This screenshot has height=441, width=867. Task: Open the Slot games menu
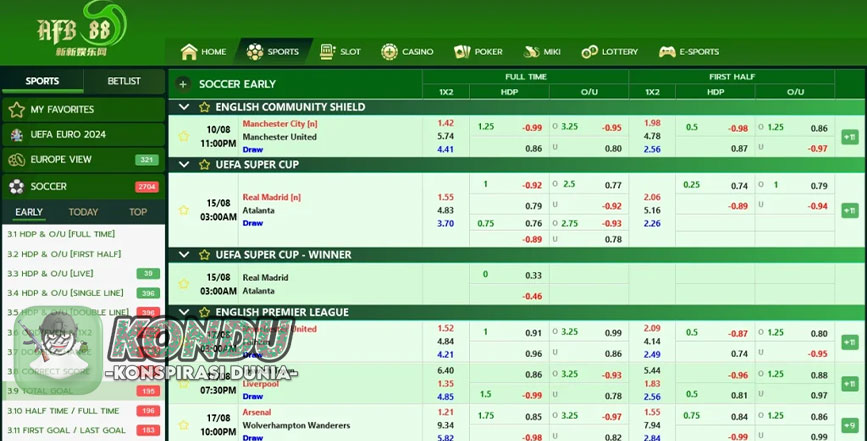(340, 51)
